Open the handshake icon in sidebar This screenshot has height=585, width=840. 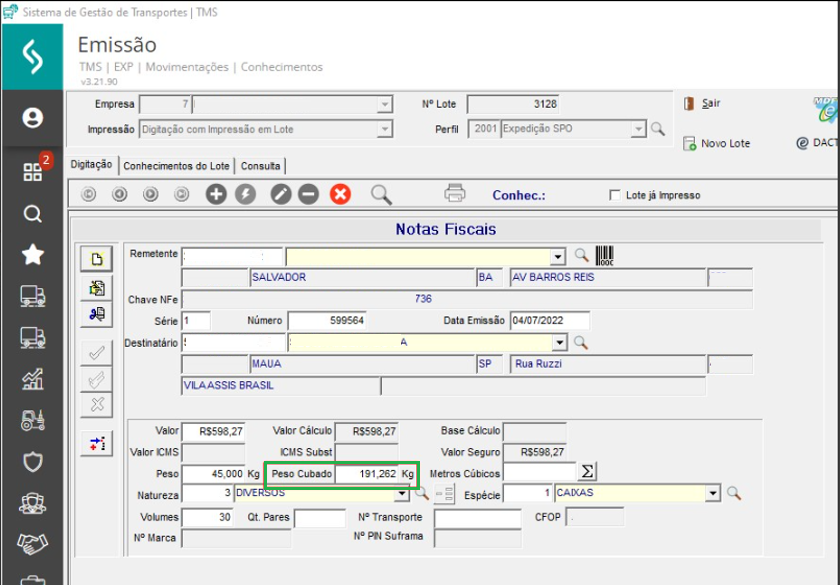pyautogui.click(x=32, y=544)
